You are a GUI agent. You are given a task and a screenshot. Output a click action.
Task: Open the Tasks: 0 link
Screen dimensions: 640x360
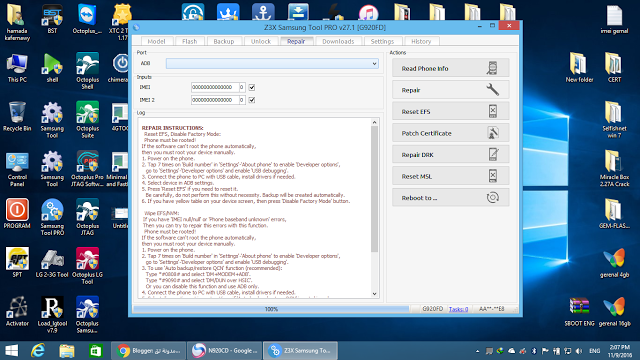click(x=458, y=309)
